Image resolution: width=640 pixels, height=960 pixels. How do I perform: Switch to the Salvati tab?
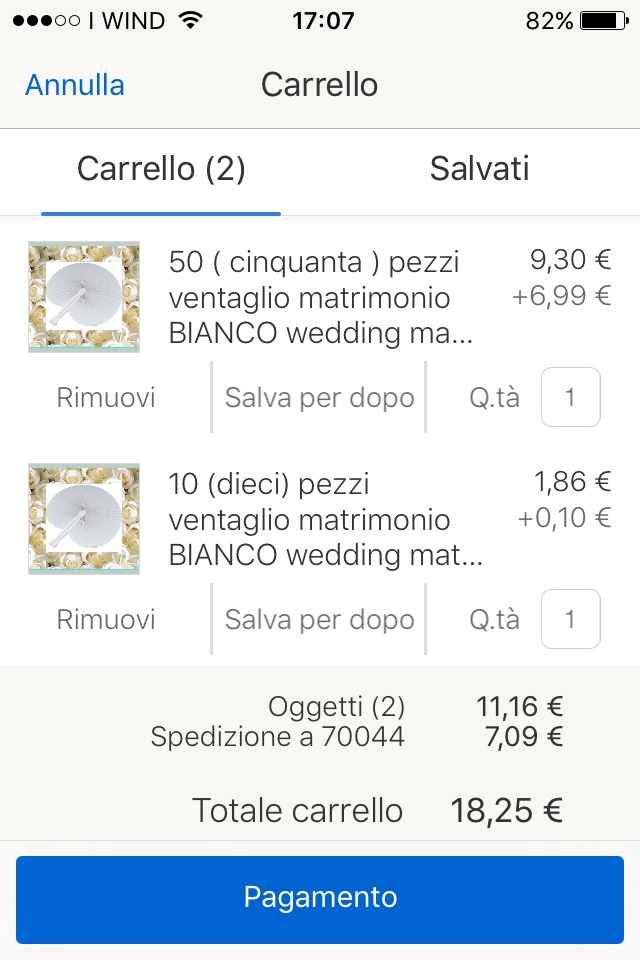pyautogui.click(x=479, y=168)
